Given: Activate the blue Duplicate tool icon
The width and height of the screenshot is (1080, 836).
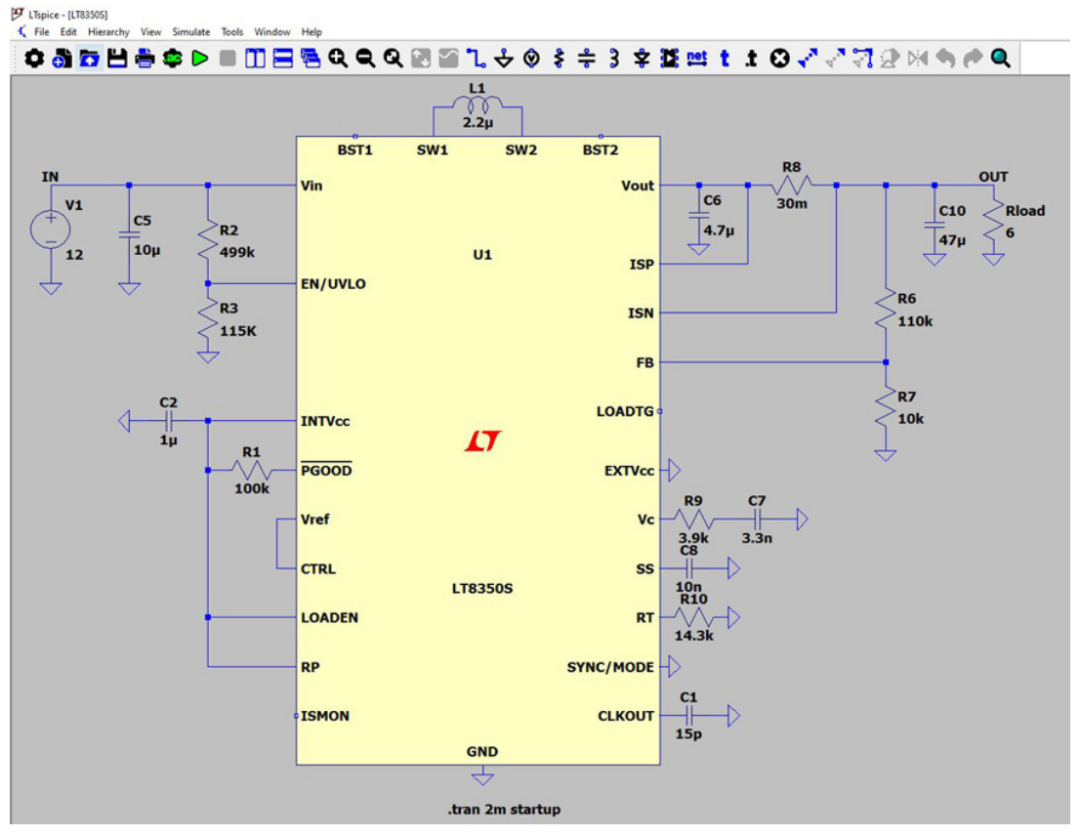Looking at the screenshot, I should point(807,59).
